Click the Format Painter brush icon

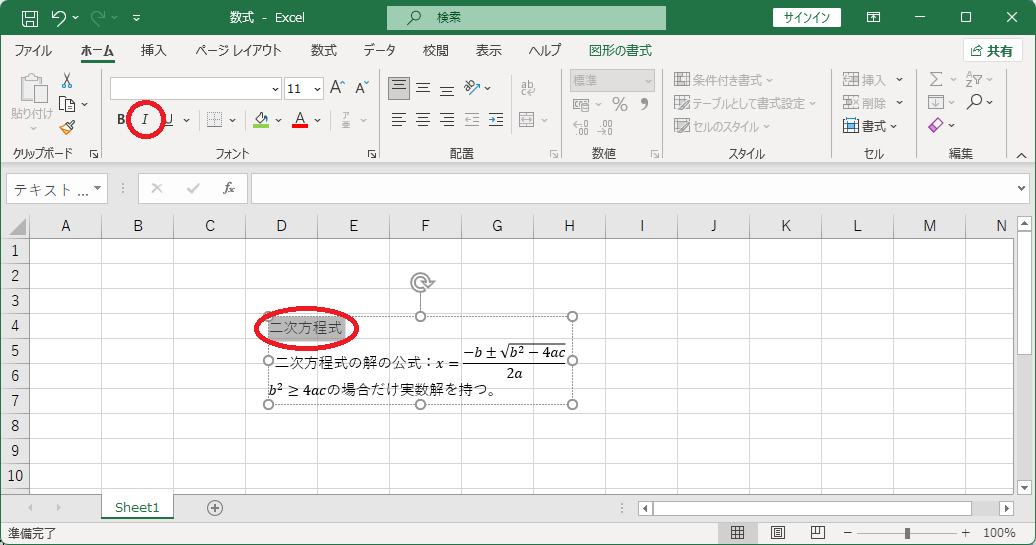[x=67, y=127]
